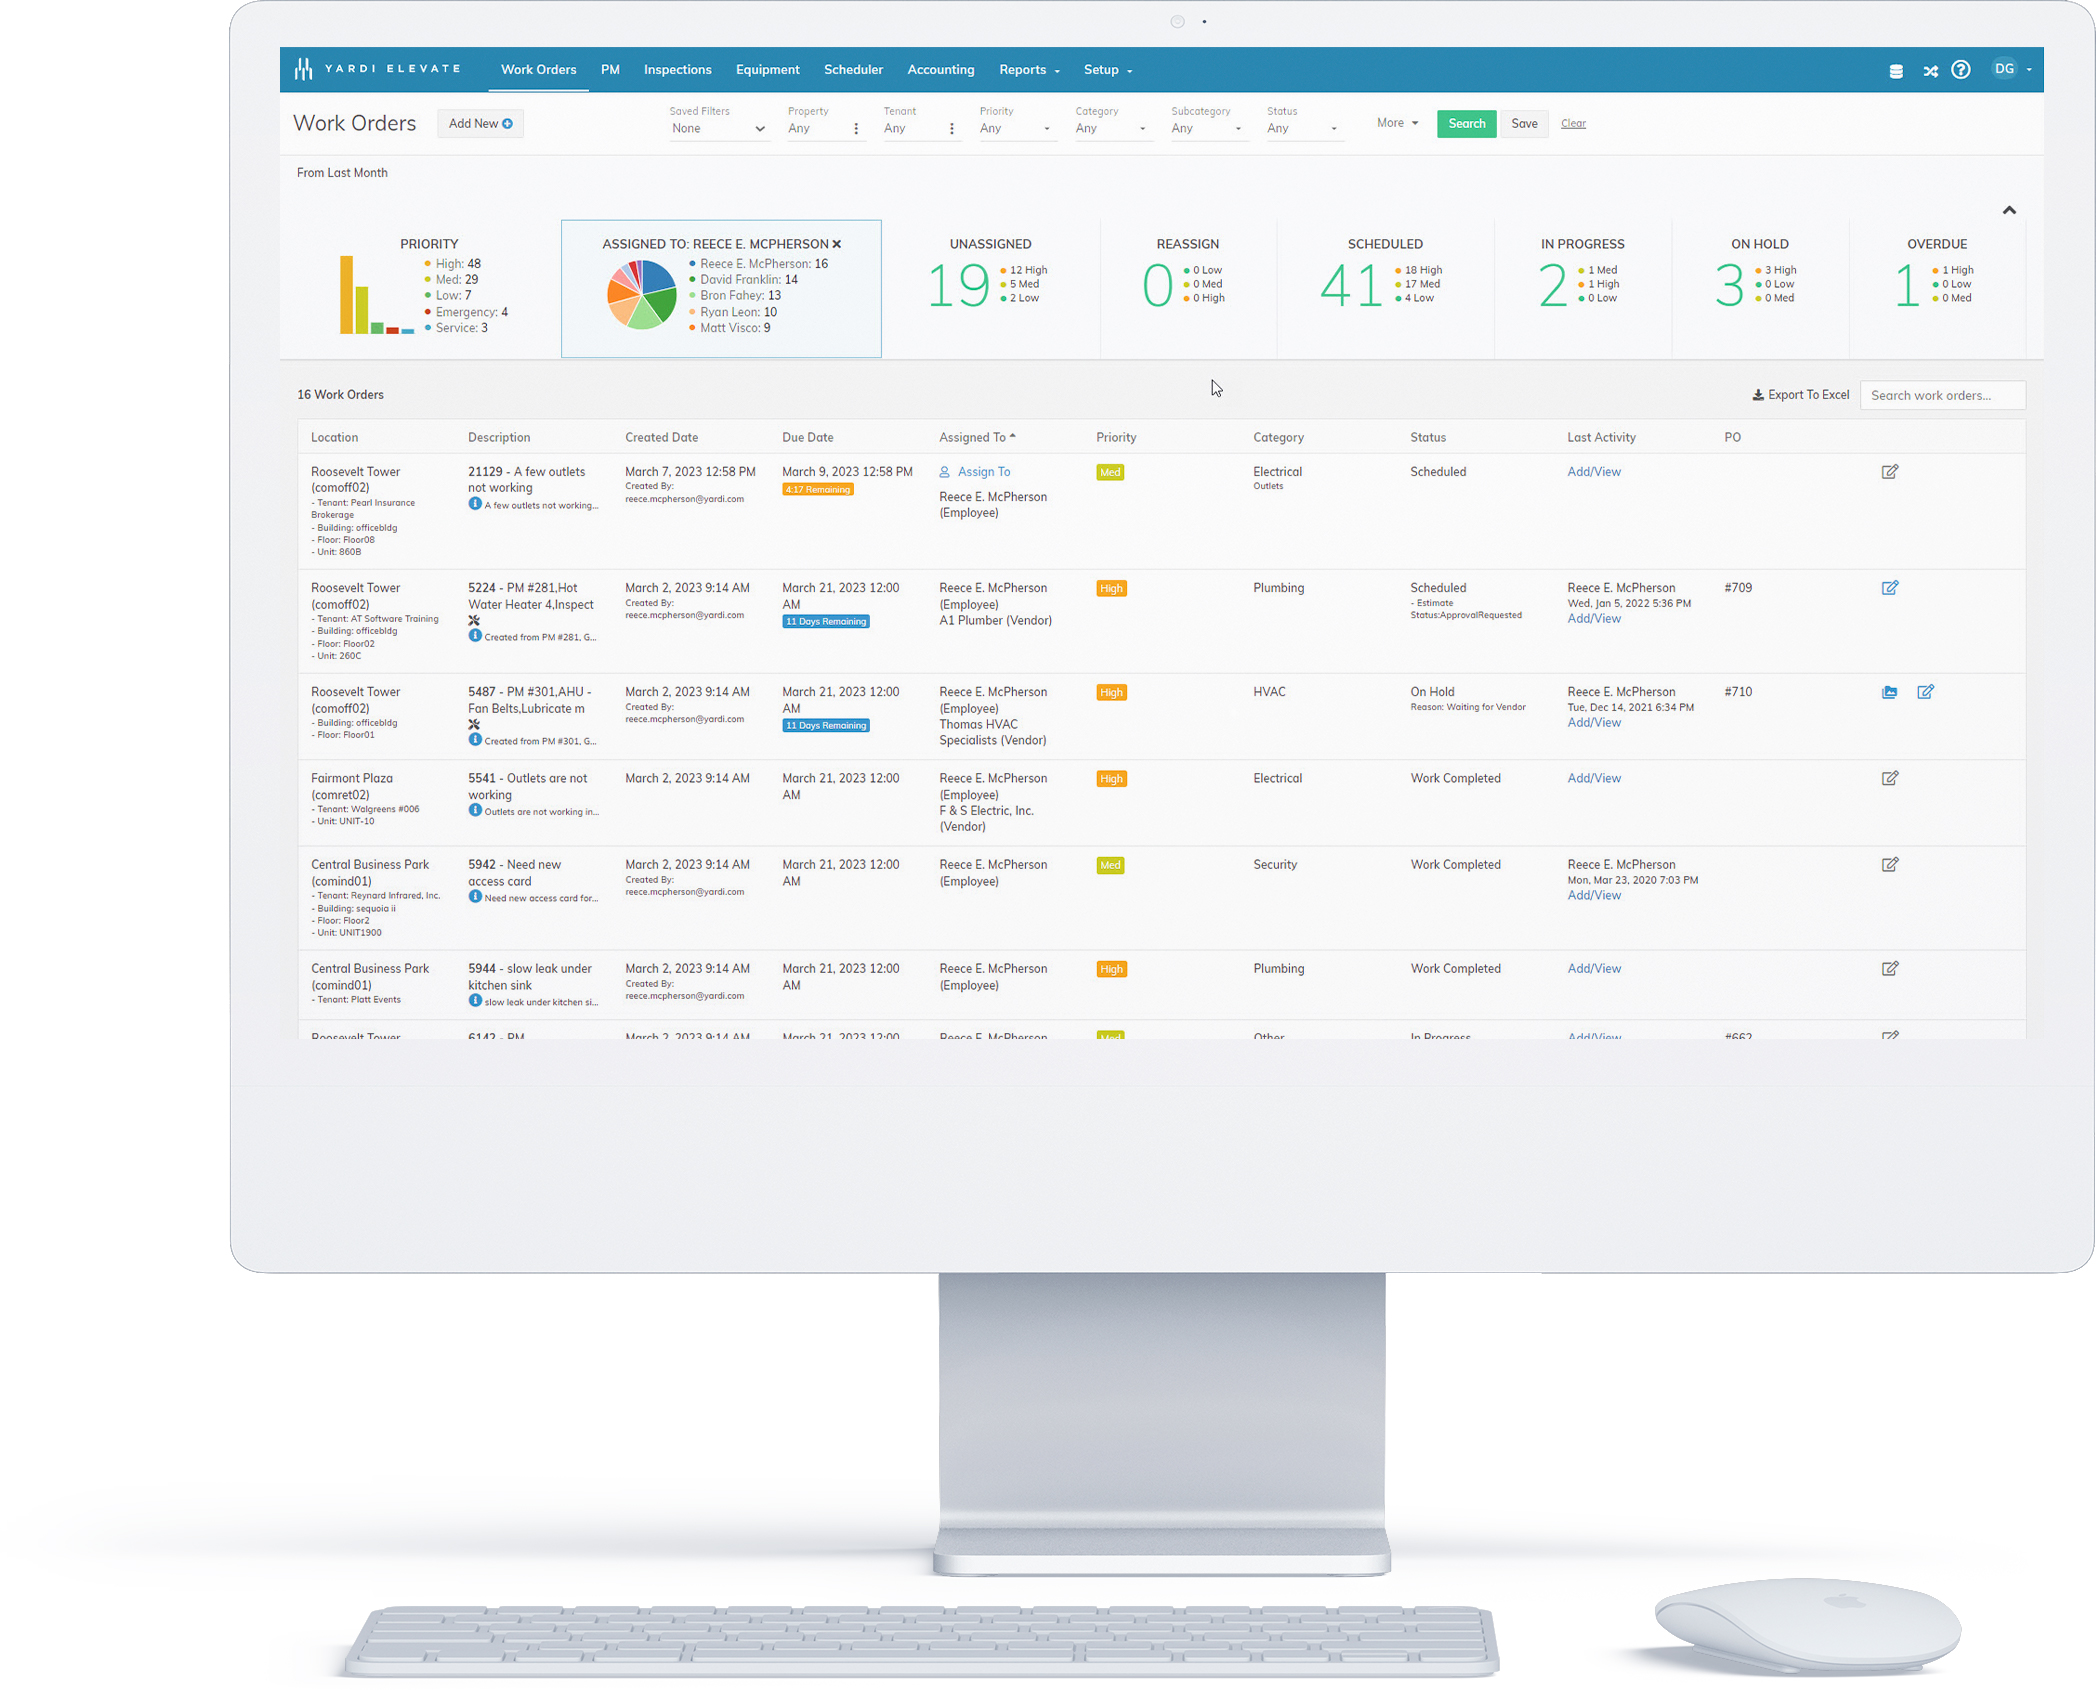Viewport: 2096px width, 1690px height.
Task: Click the help question mark icon
Action: click(1963, 69)
